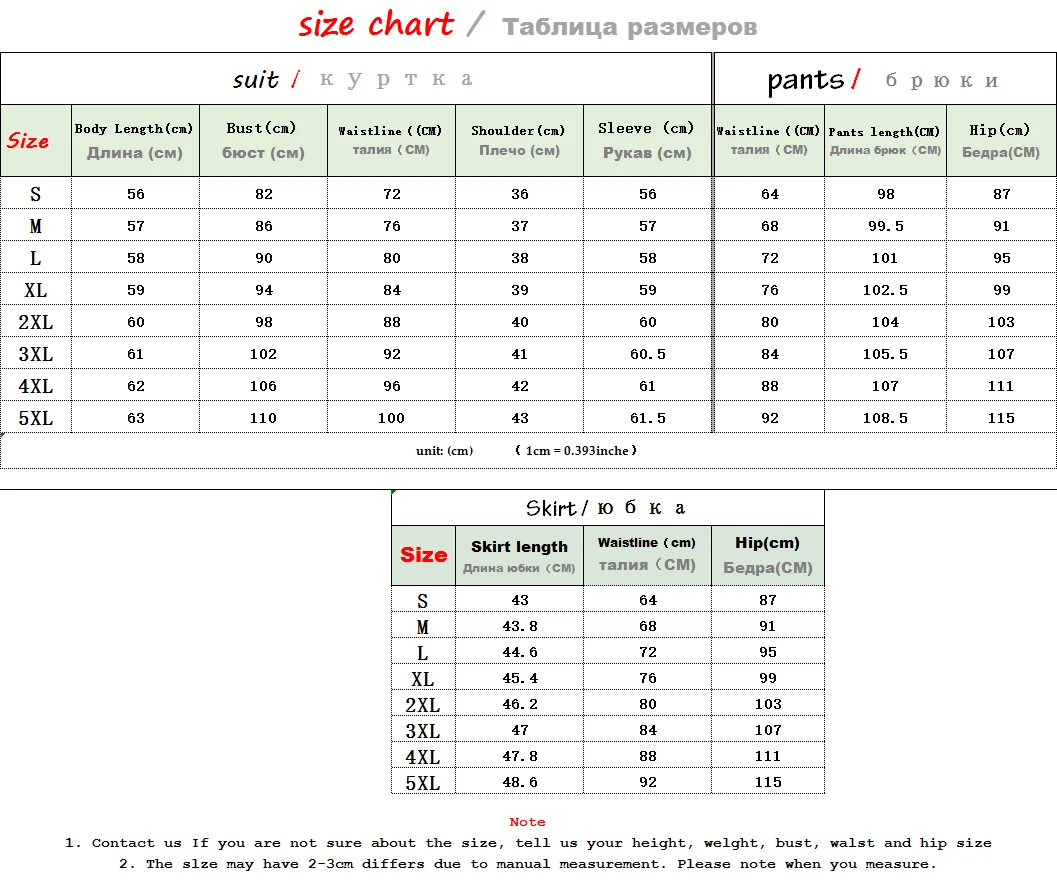1057x891 pixels.
Task: Click bust value '110' for size 5XL
Action: click(263, 419)
